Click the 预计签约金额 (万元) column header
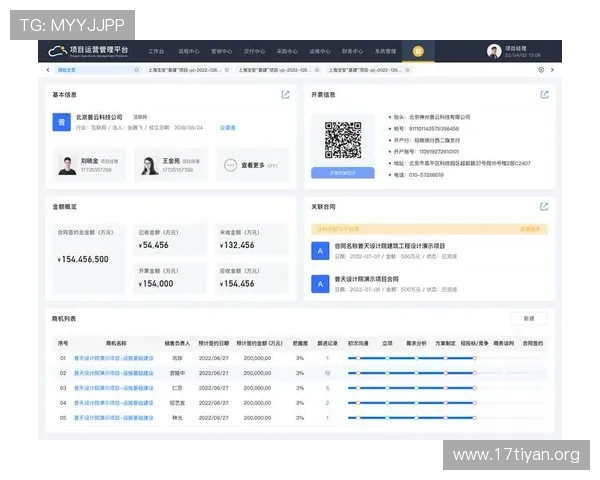Viewport: 600px width, 480px height. click(259, 343)
